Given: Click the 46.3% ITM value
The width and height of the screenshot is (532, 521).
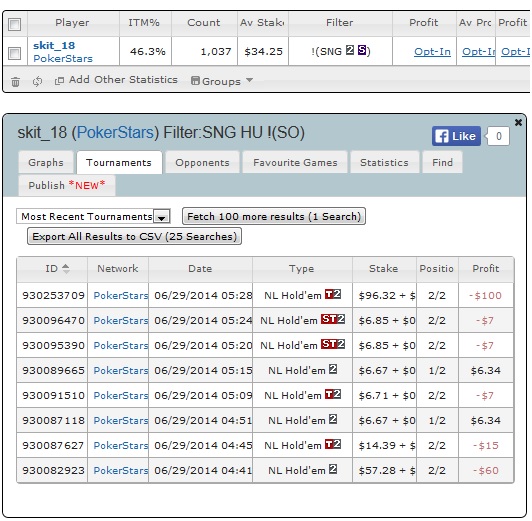Looking at the screenshot, I should (x=148, y=52).
